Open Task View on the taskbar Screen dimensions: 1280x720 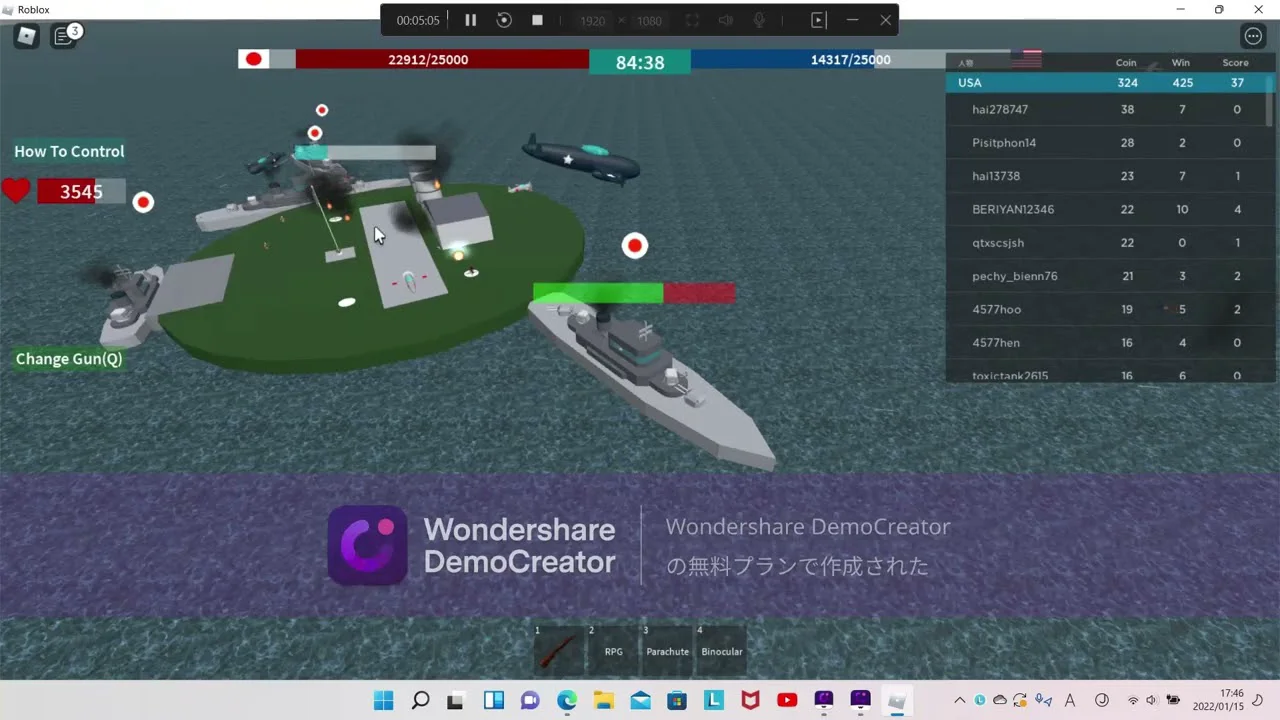pyautogui.click(x=455, y=700)
